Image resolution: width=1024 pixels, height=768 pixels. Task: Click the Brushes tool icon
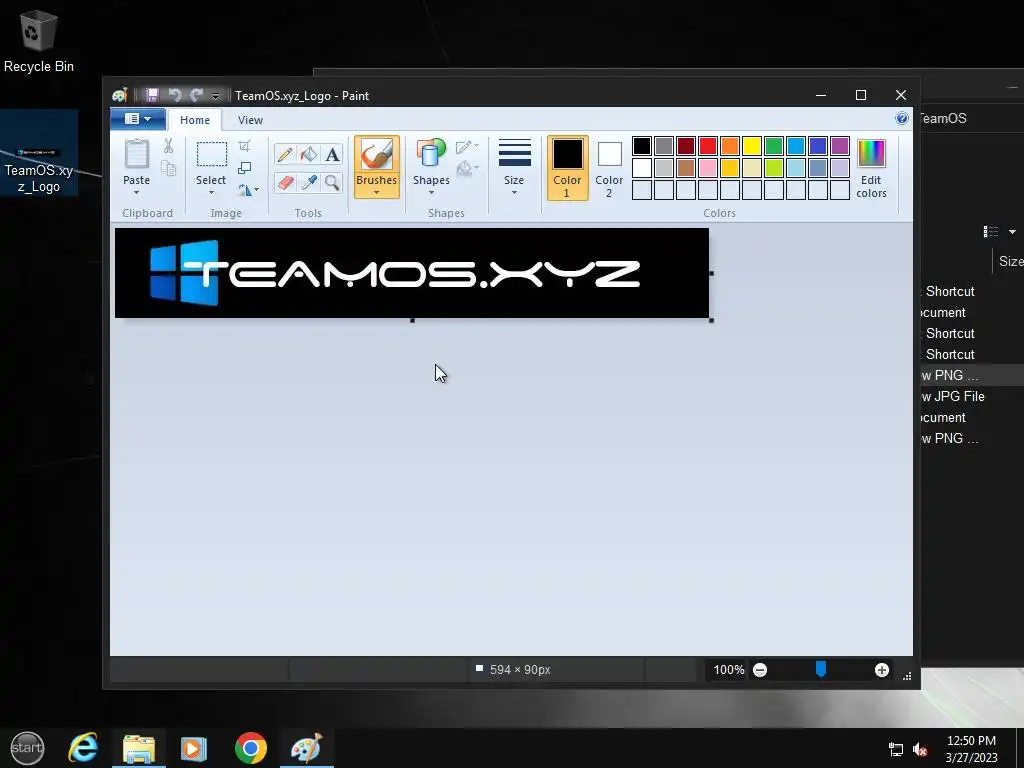377,155
